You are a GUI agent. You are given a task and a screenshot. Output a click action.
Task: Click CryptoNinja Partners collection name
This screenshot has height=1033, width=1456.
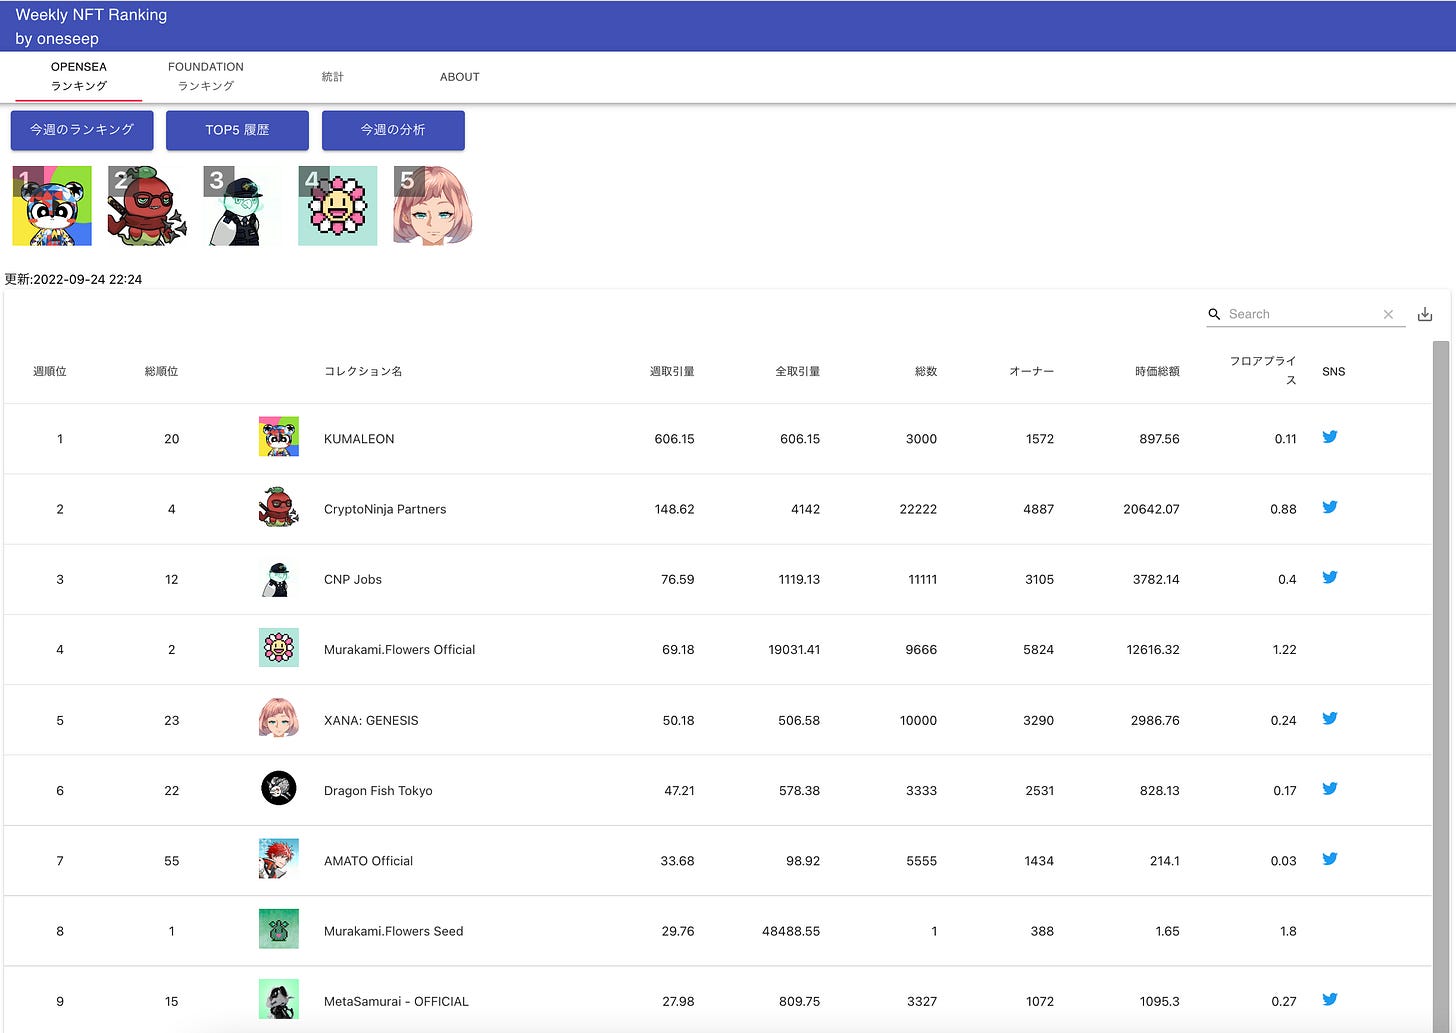coord(385,509)
